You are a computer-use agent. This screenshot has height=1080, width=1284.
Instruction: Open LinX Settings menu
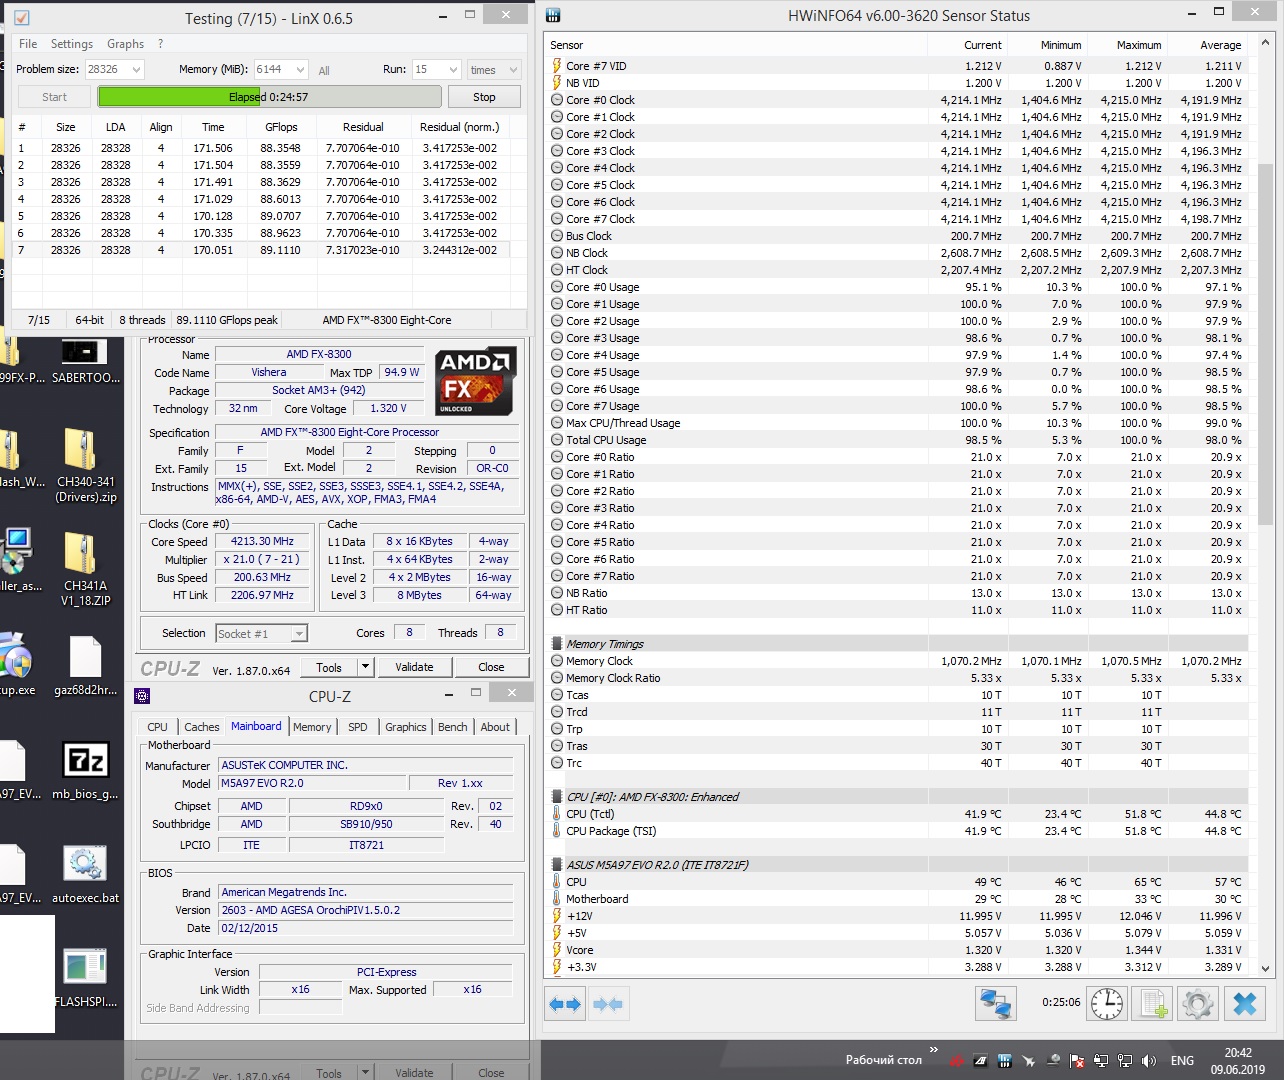coord(72,44)
